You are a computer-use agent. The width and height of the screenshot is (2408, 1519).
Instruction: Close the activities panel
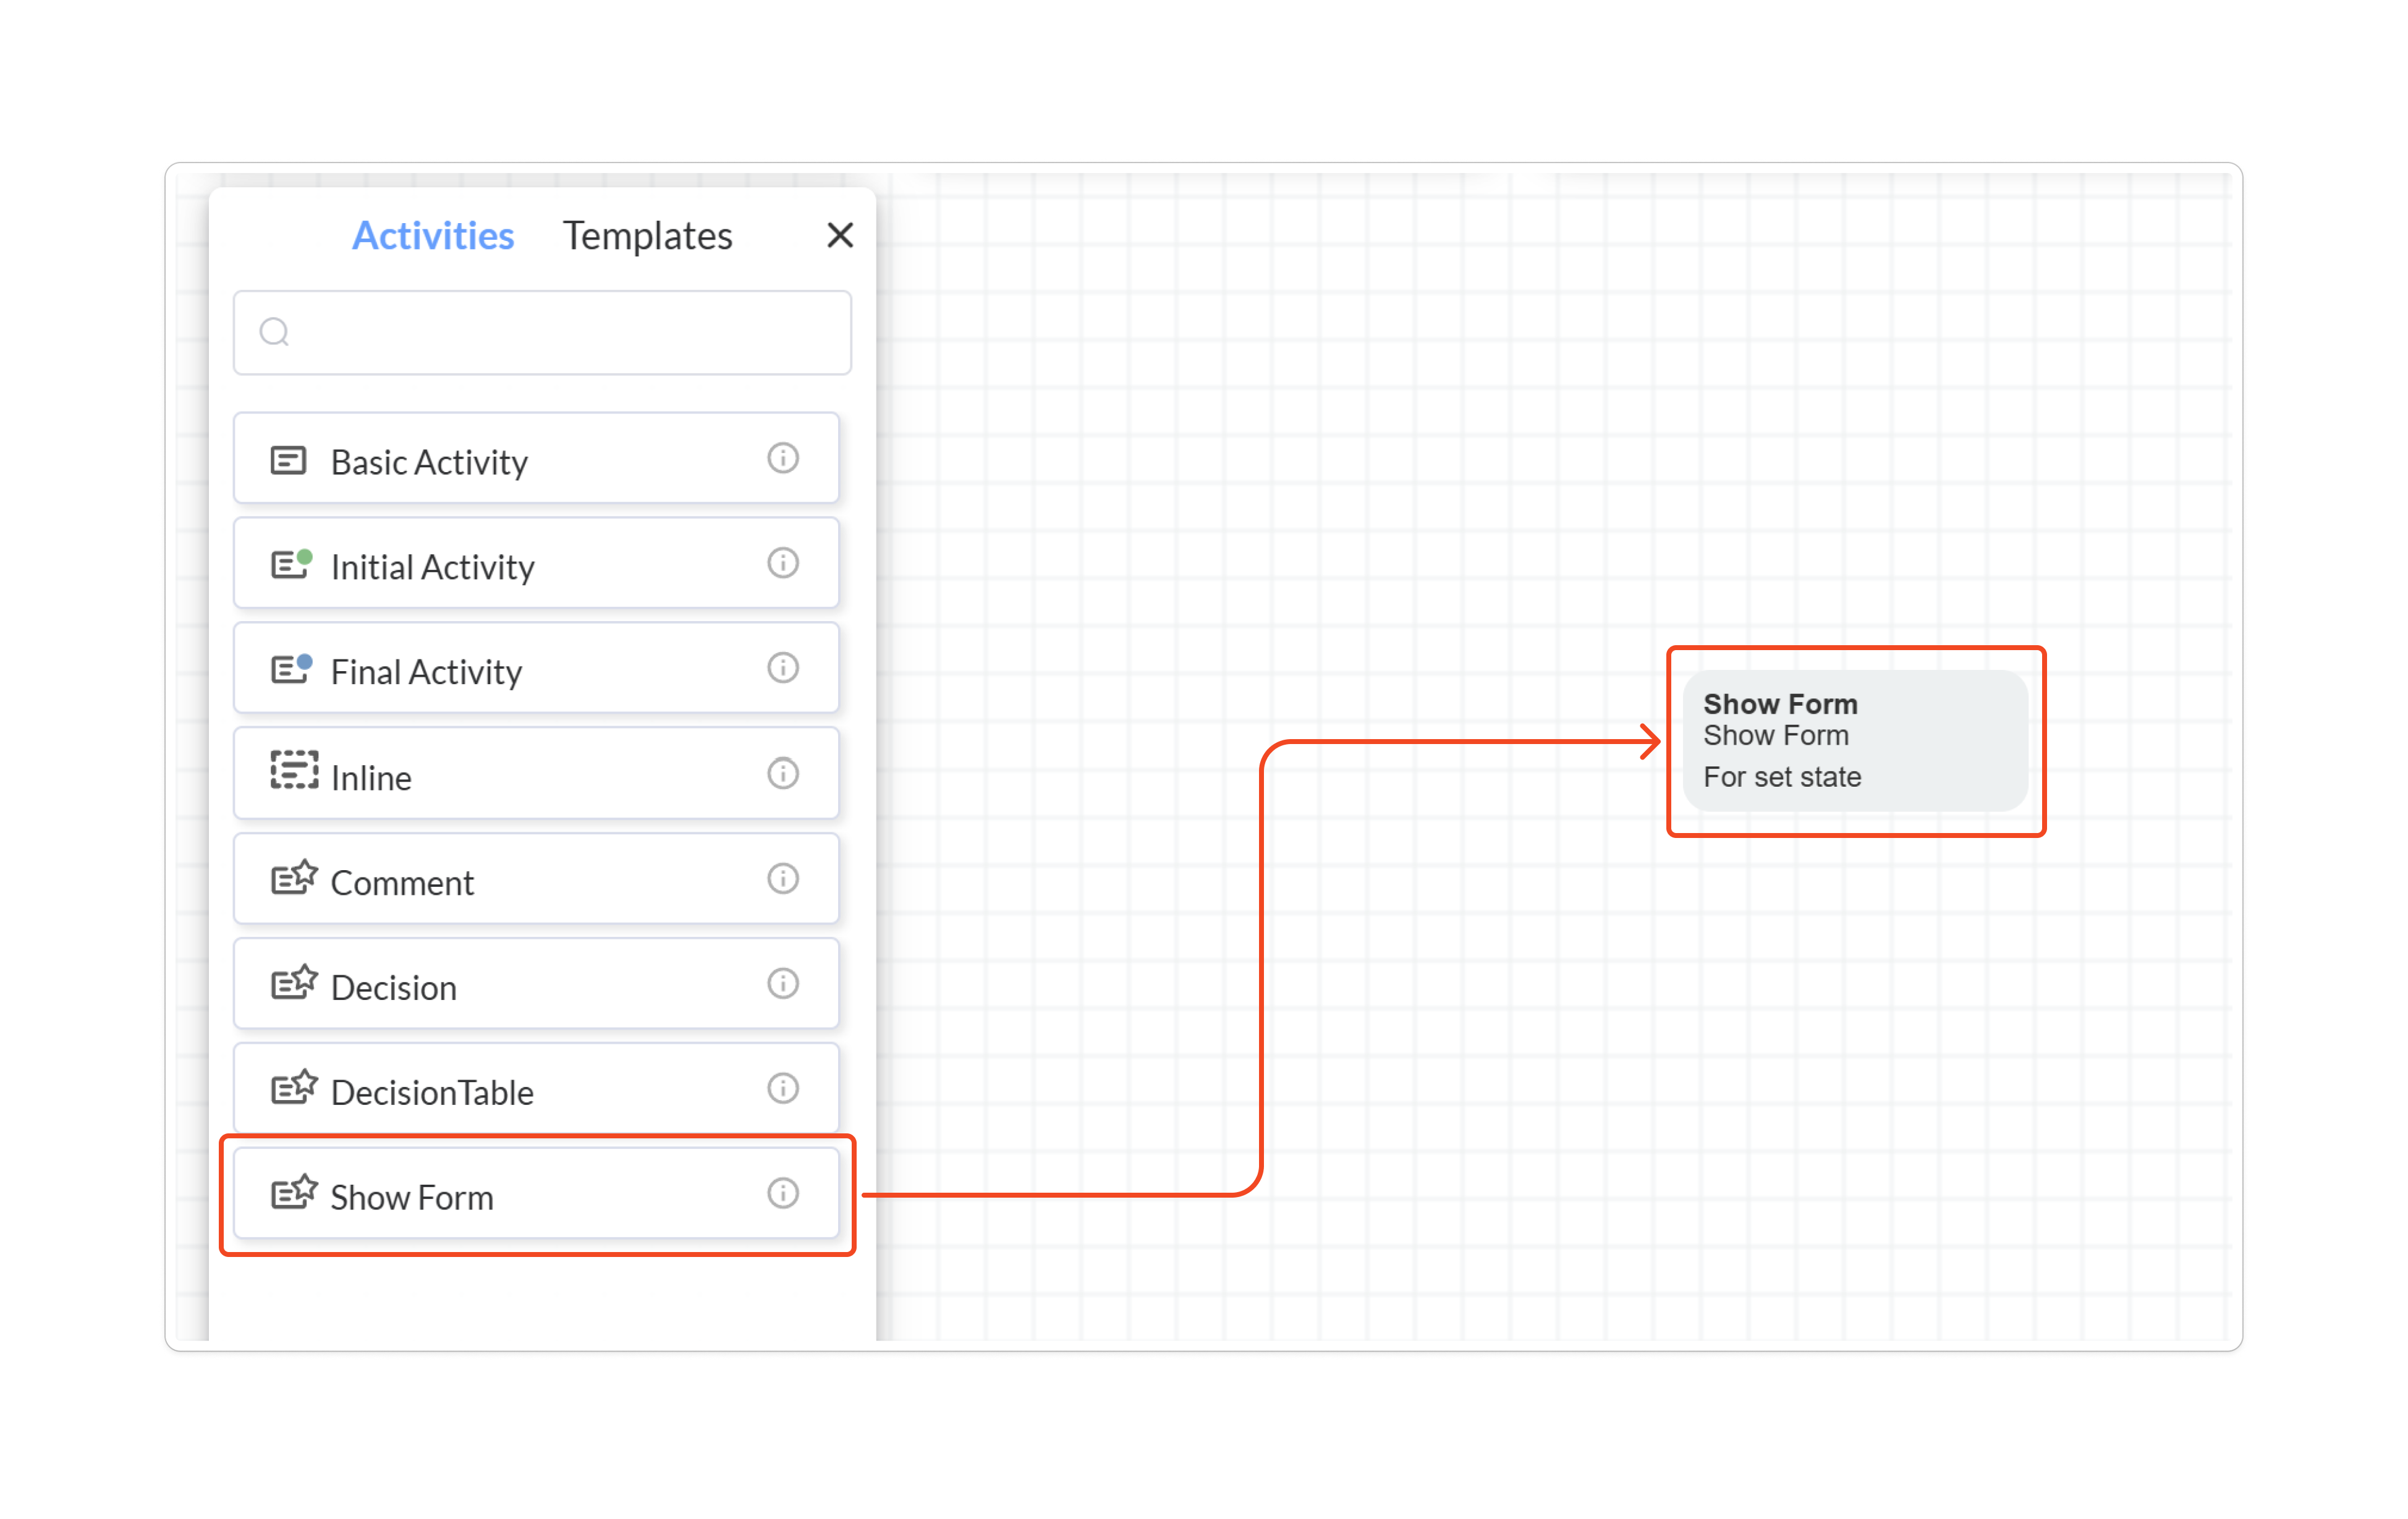(840, 236)
